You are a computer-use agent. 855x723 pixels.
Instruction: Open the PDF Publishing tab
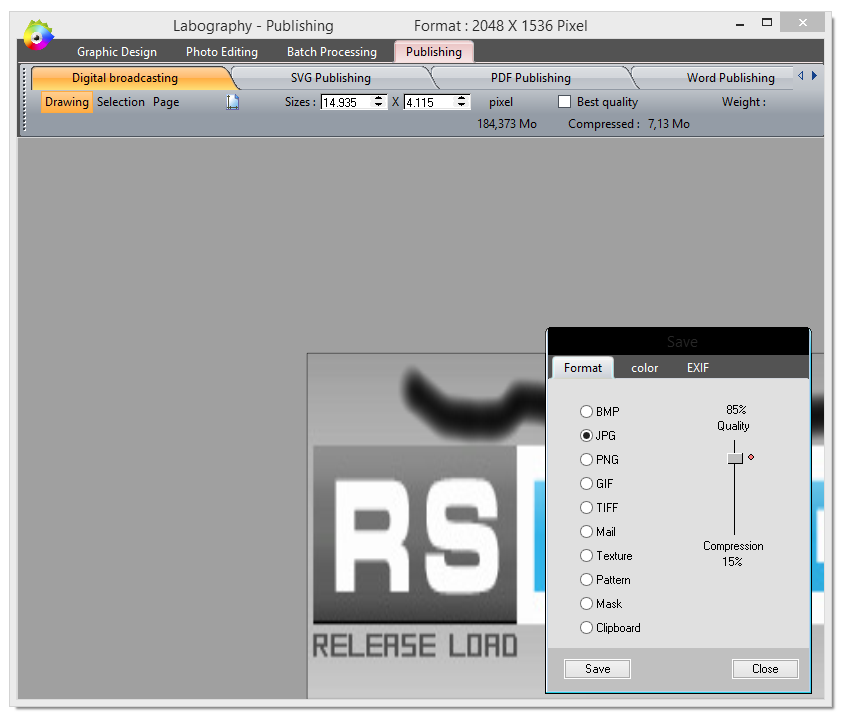[x=531, y=78]
